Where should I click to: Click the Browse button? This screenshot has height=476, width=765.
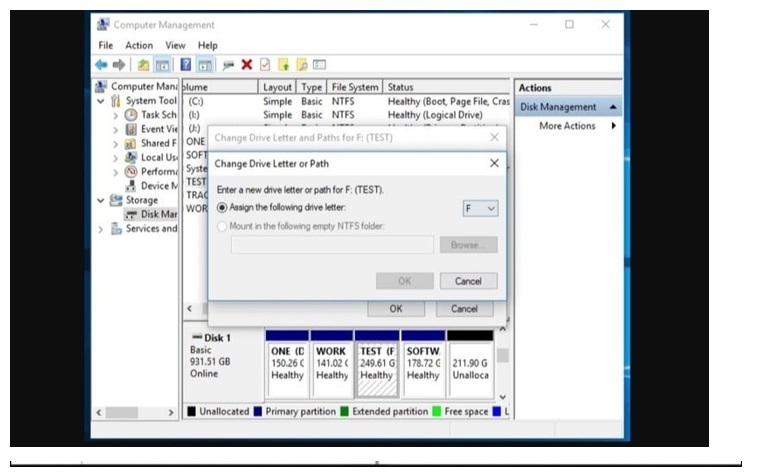tap(468, 245)
